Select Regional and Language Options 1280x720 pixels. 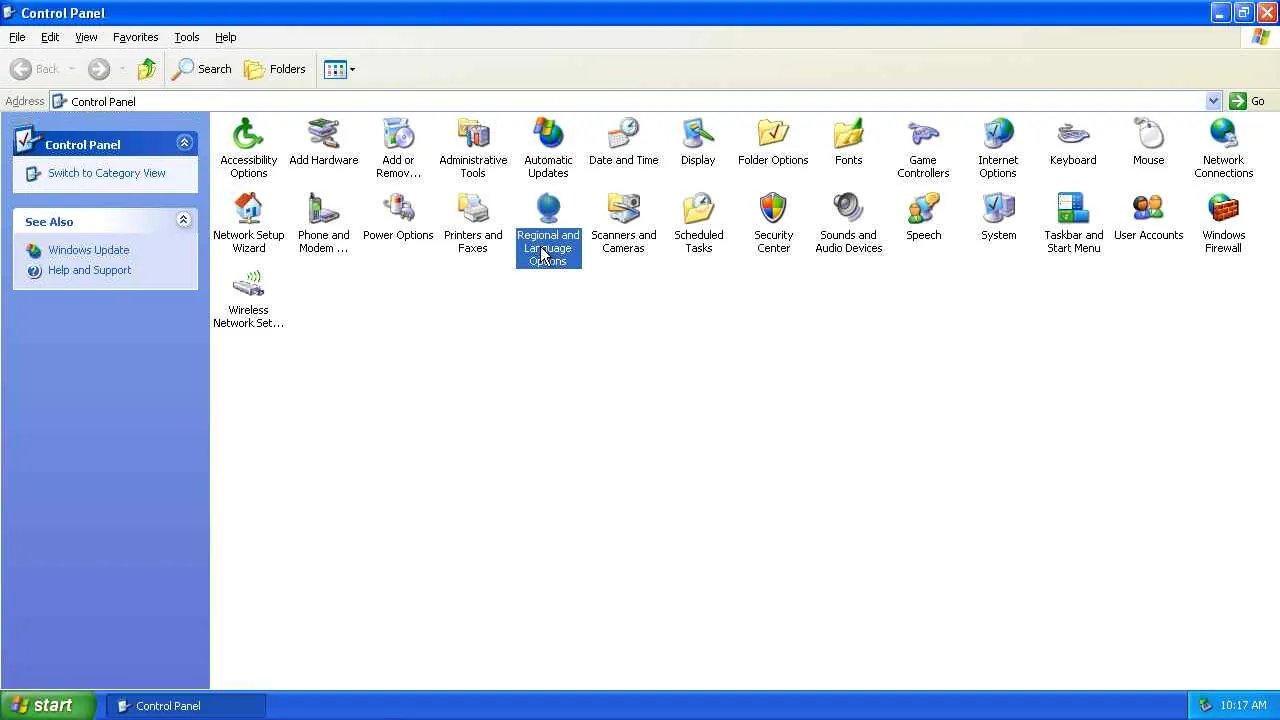tap(548, 230)
